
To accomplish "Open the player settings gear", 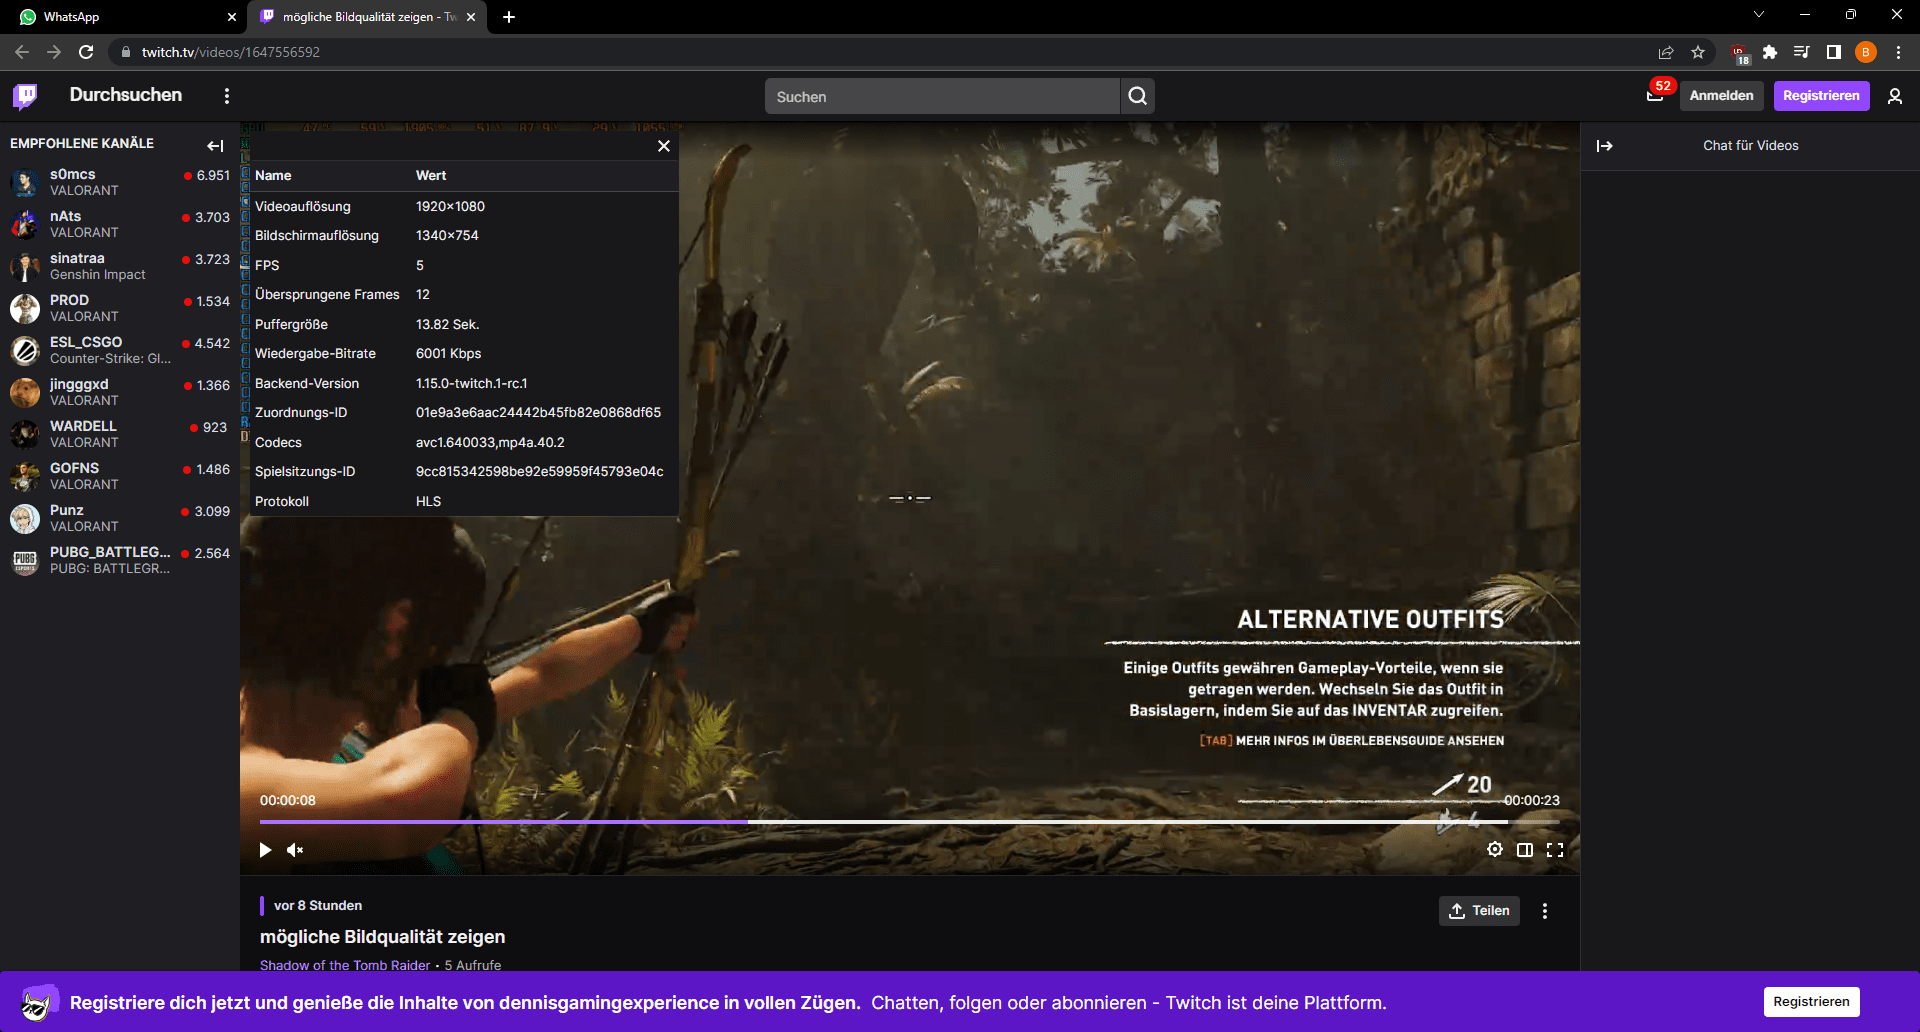I will [1495, 849].
